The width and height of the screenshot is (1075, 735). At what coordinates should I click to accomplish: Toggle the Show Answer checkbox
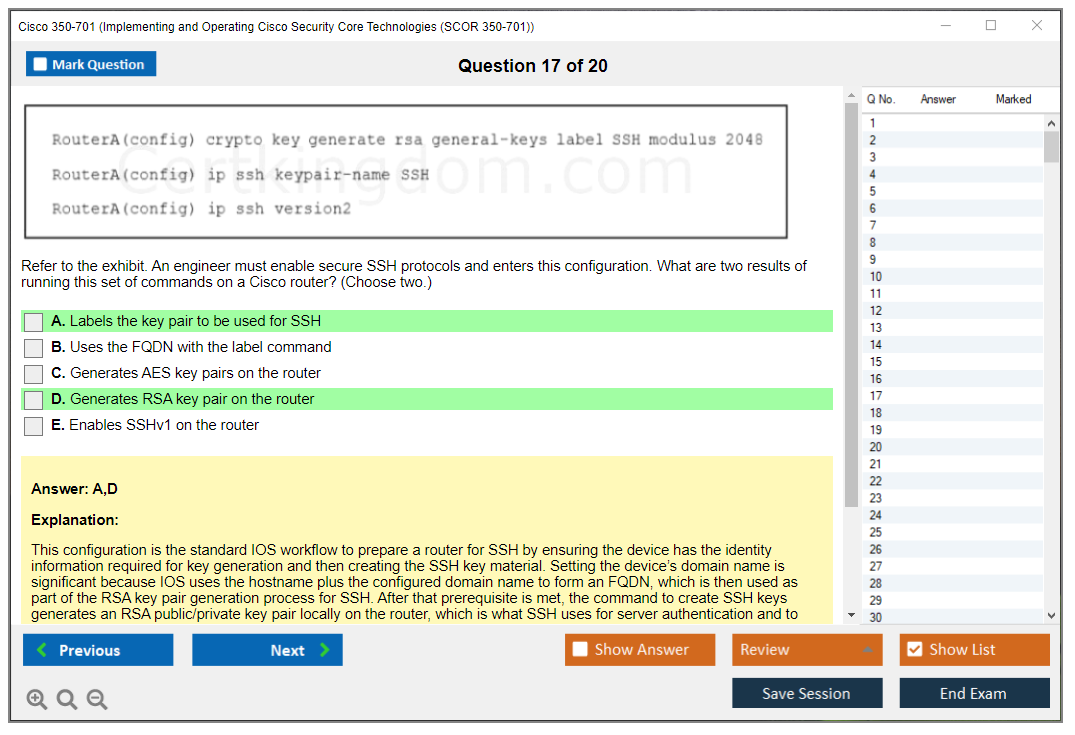point(580,649)
